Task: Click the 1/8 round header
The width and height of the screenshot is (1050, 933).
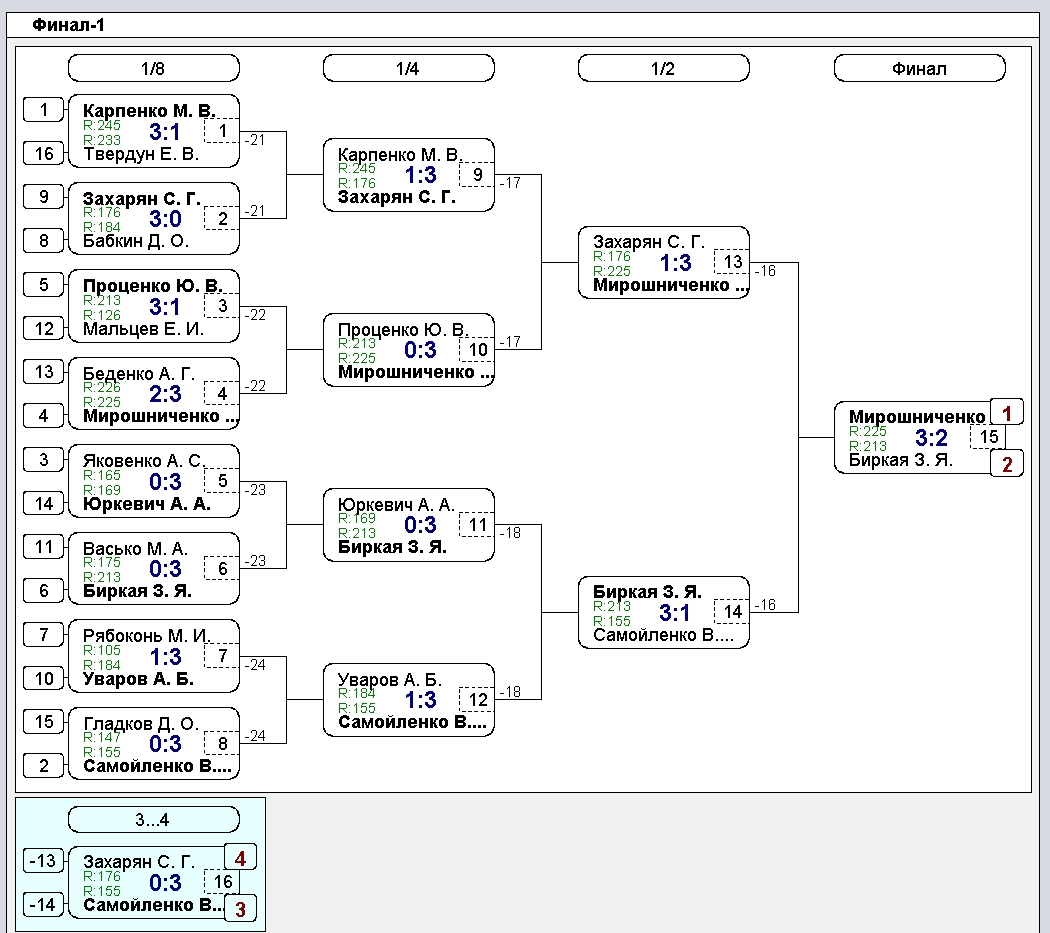Action: pos(153,68)
